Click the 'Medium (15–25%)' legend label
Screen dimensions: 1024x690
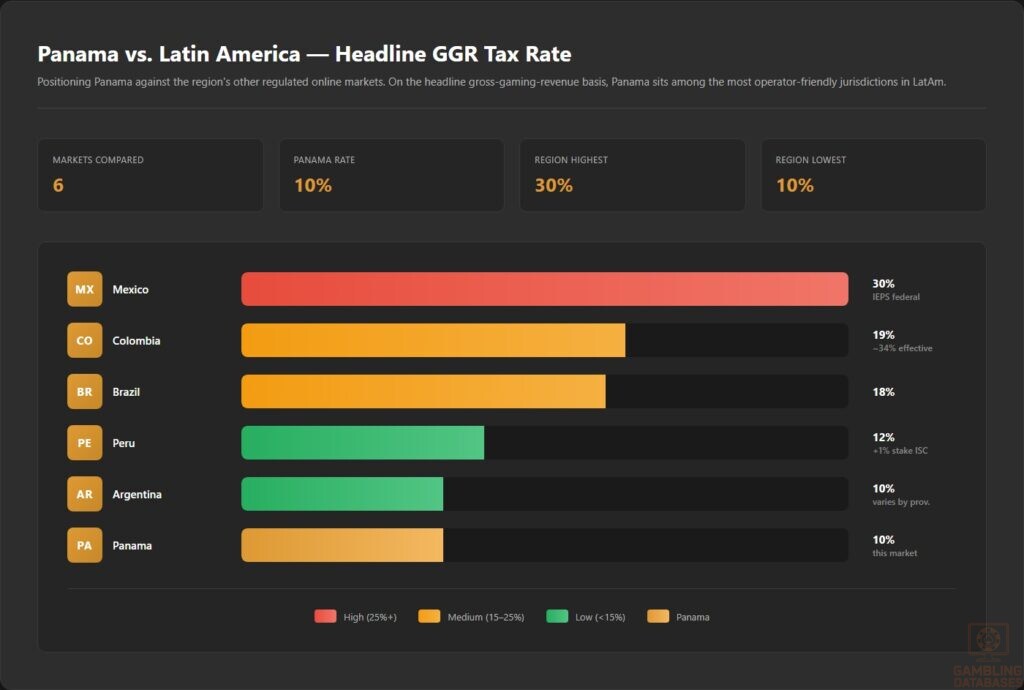(x=486, y=617)
